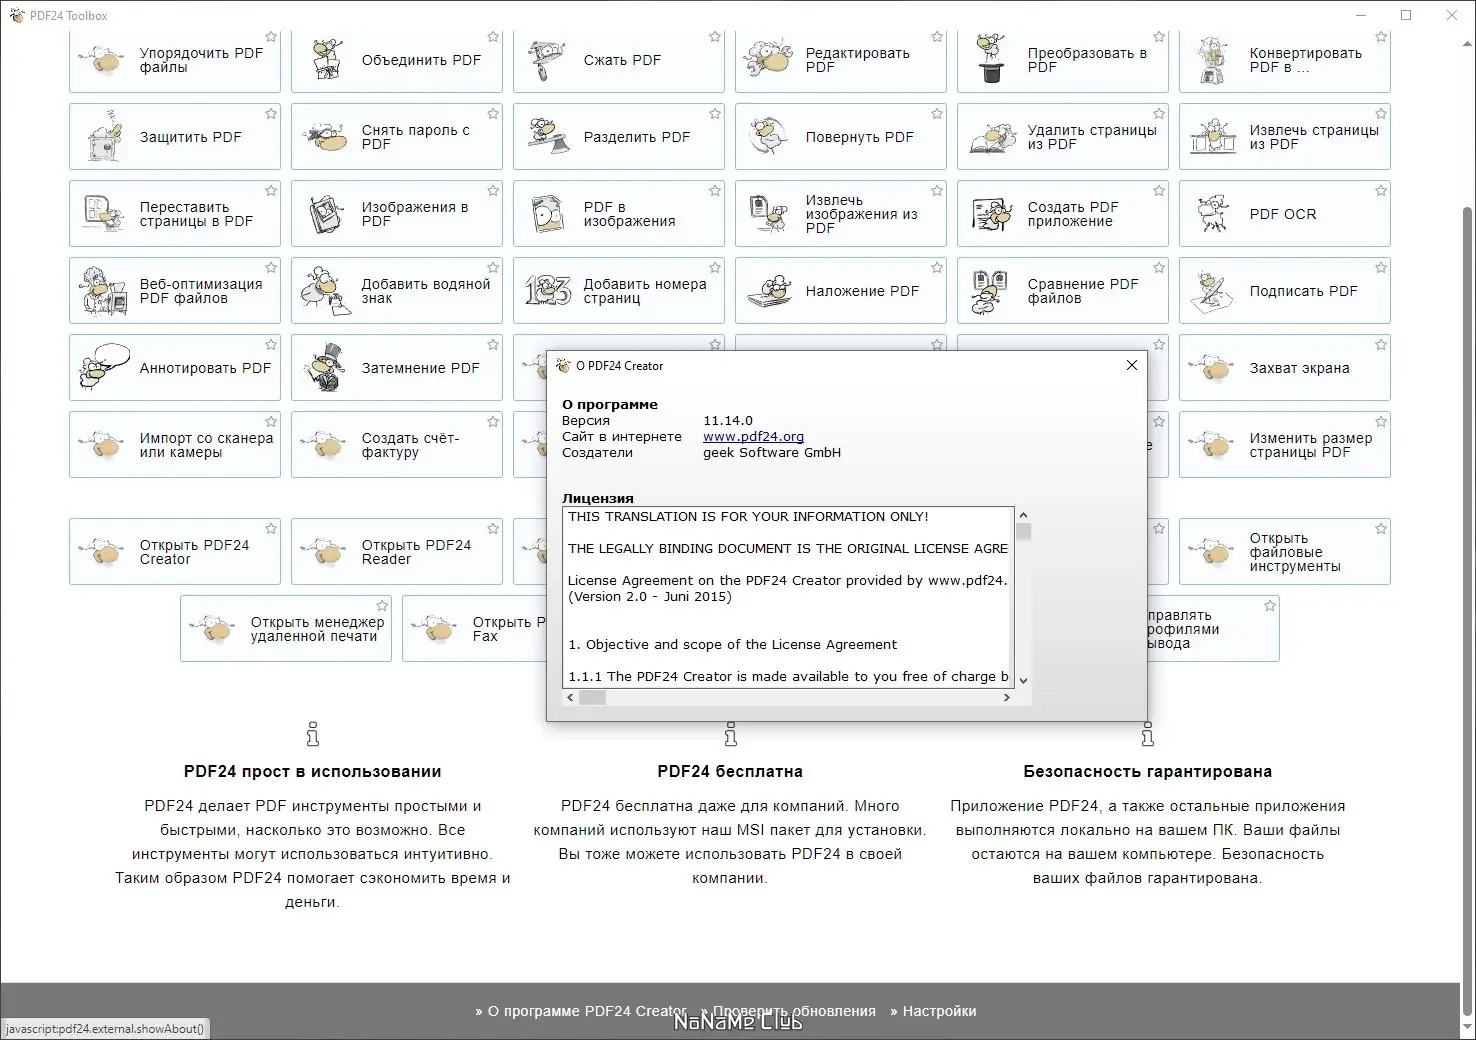Mark Защитить PDF as favorite

(271, 114)
